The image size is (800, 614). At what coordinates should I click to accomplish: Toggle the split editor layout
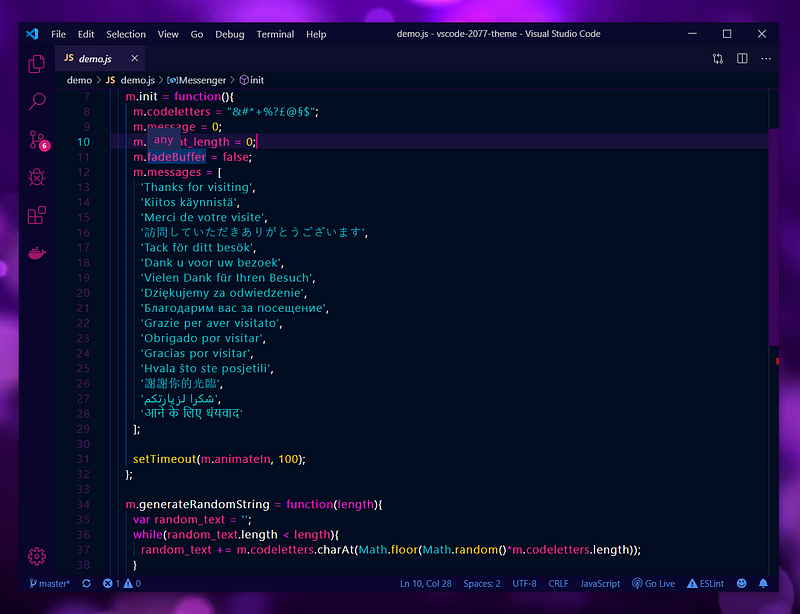742,59
